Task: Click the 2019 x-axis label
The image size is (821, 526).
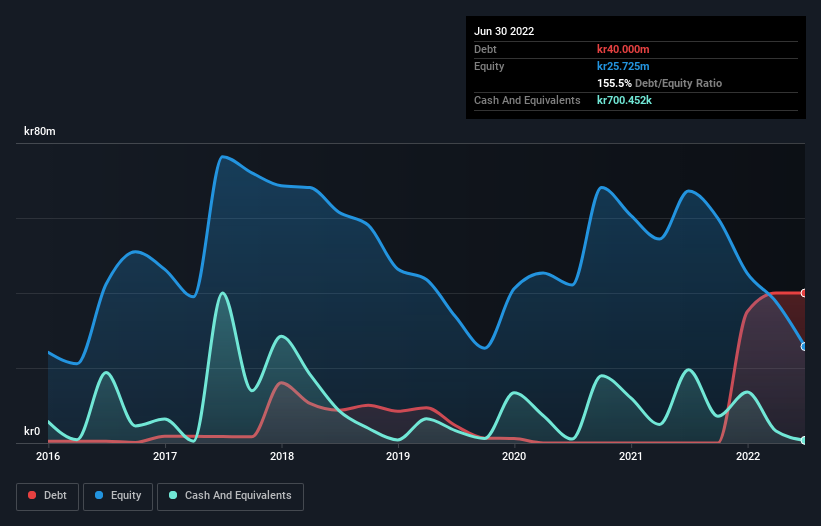Action: pos(398,456)
